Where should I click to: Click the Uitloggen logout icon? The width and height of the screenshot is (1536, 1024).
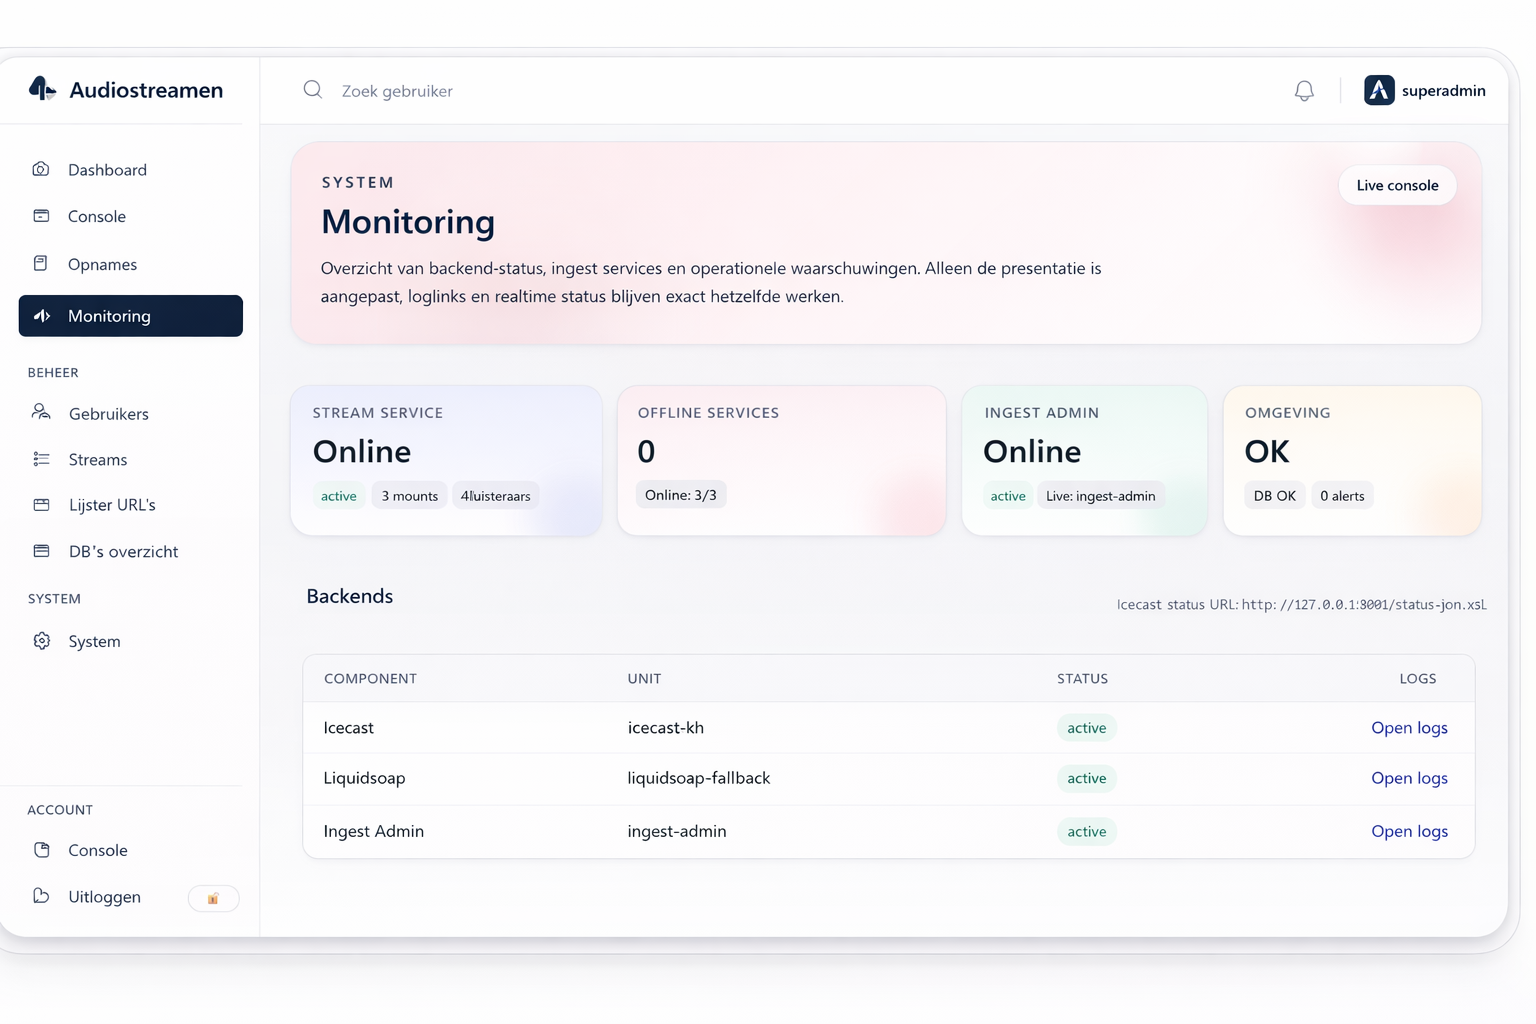point(40,896)
